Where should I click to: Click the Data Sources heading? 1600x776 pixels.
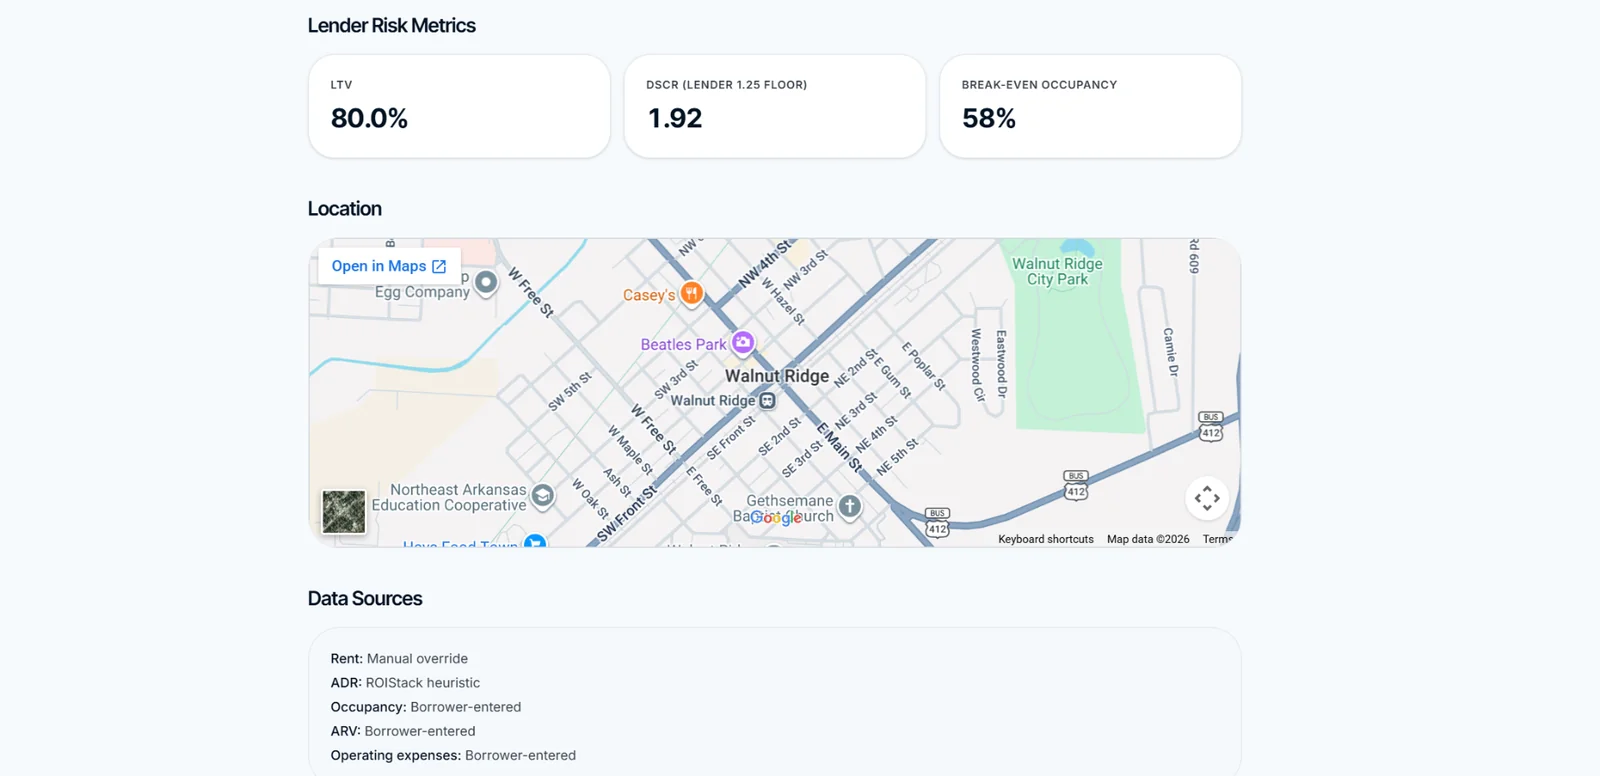(x=365, y=599)
